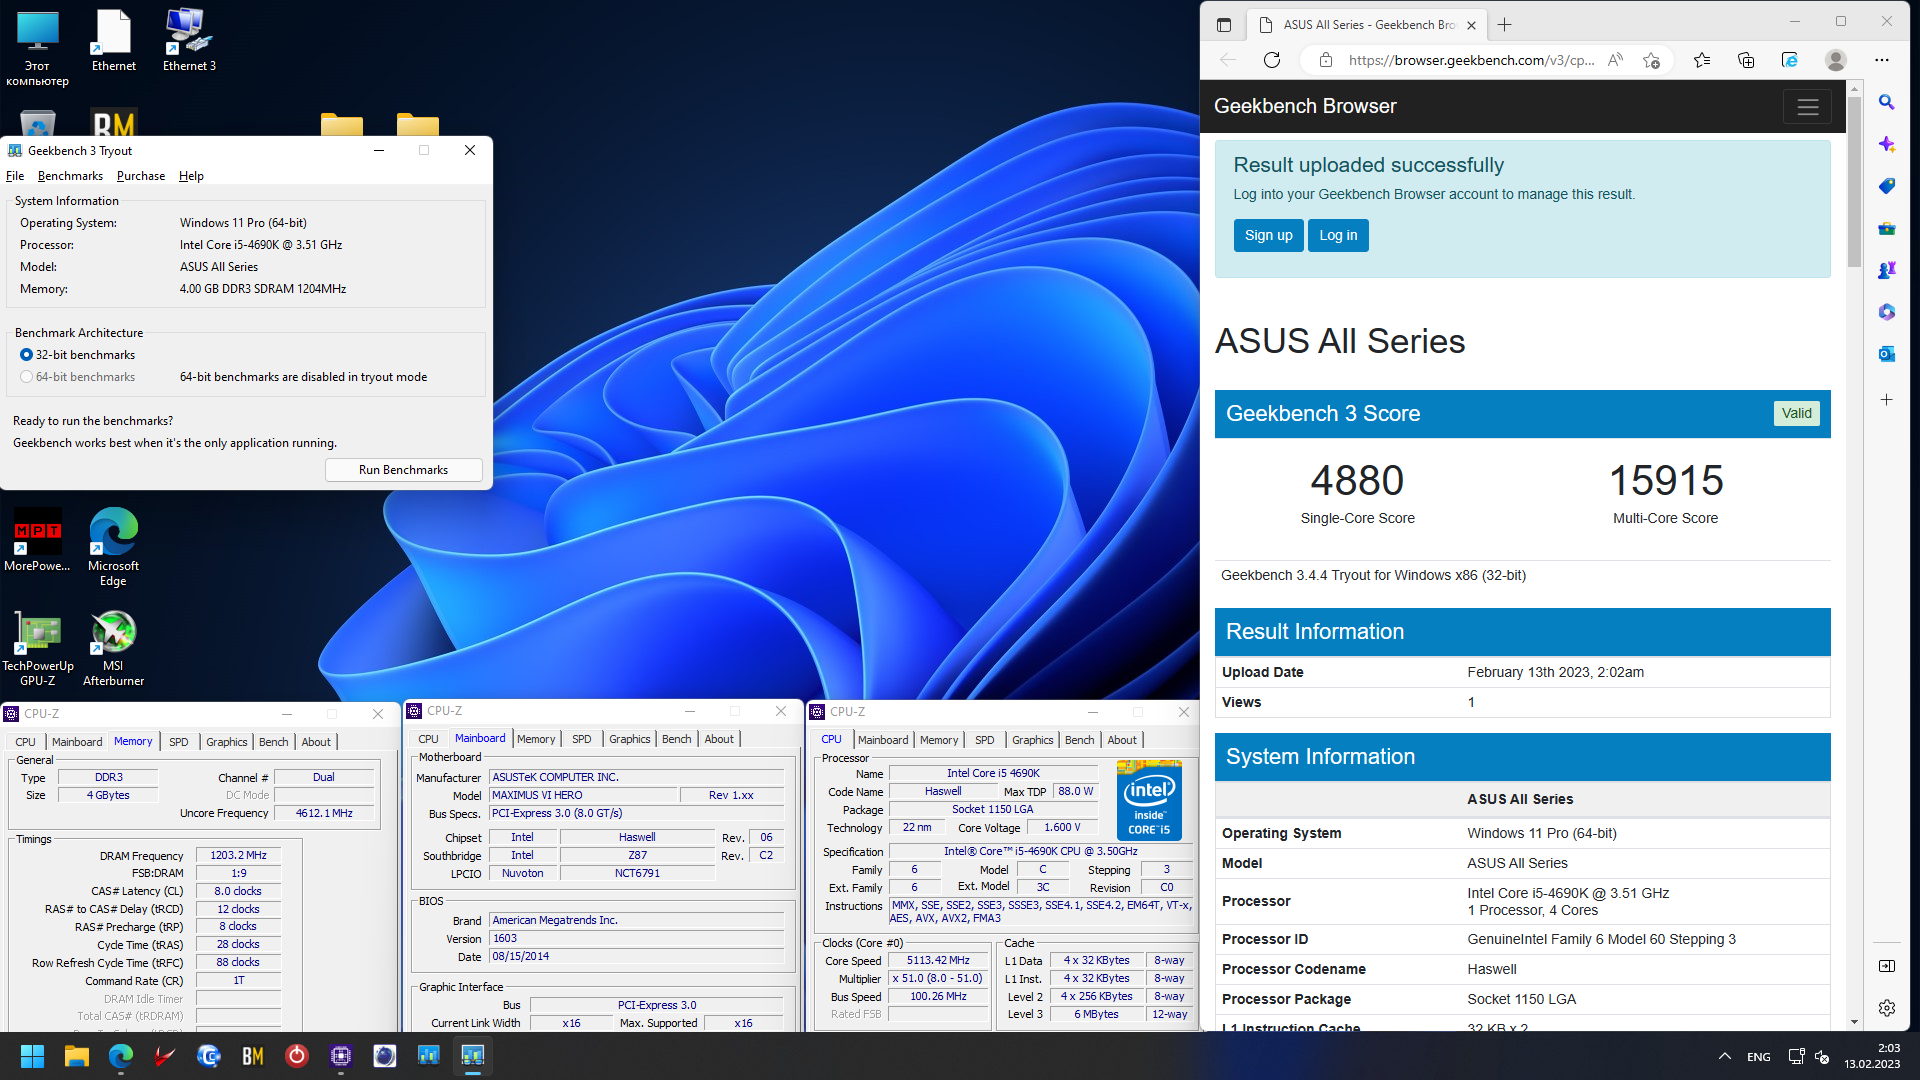Refresh the Geekbench browser page
Image resolution: width=1920 pixels, height=1080 pixels.
pos(1272,60)
